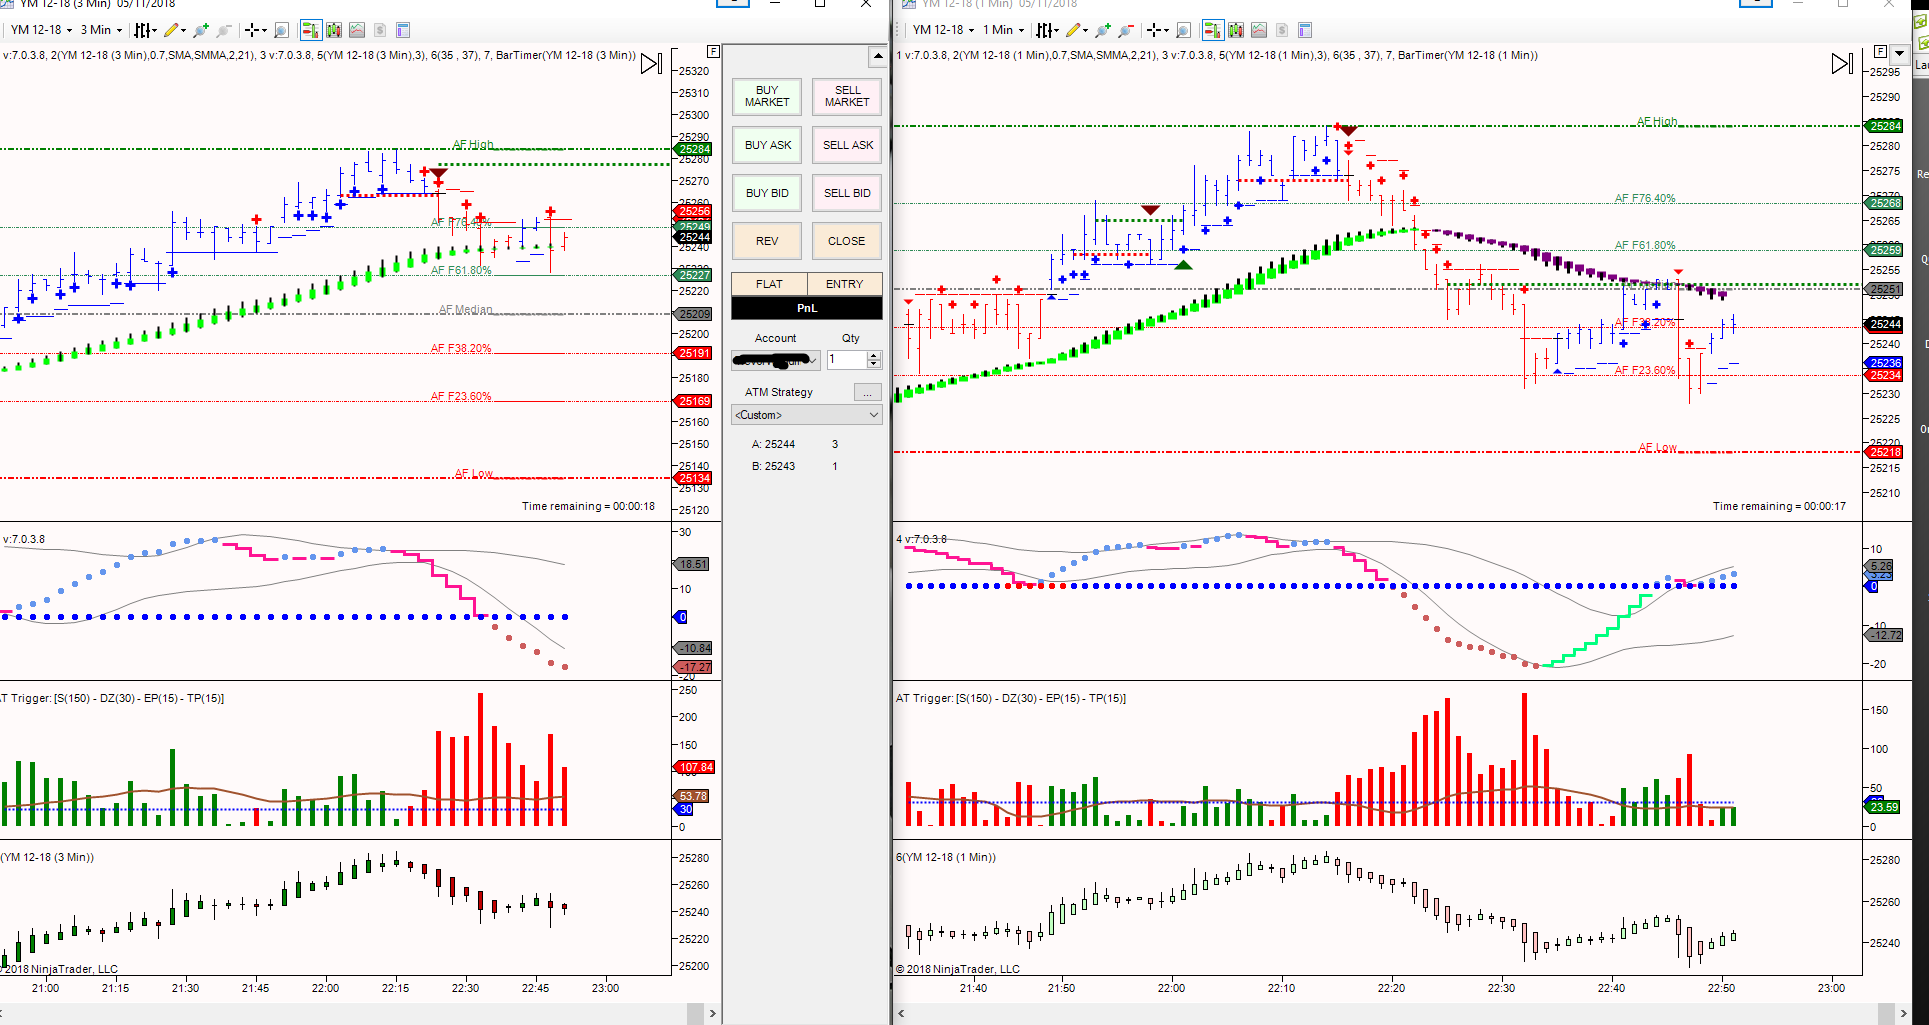Click the REV reverse position button
1929x1025 pixels.
767,241
